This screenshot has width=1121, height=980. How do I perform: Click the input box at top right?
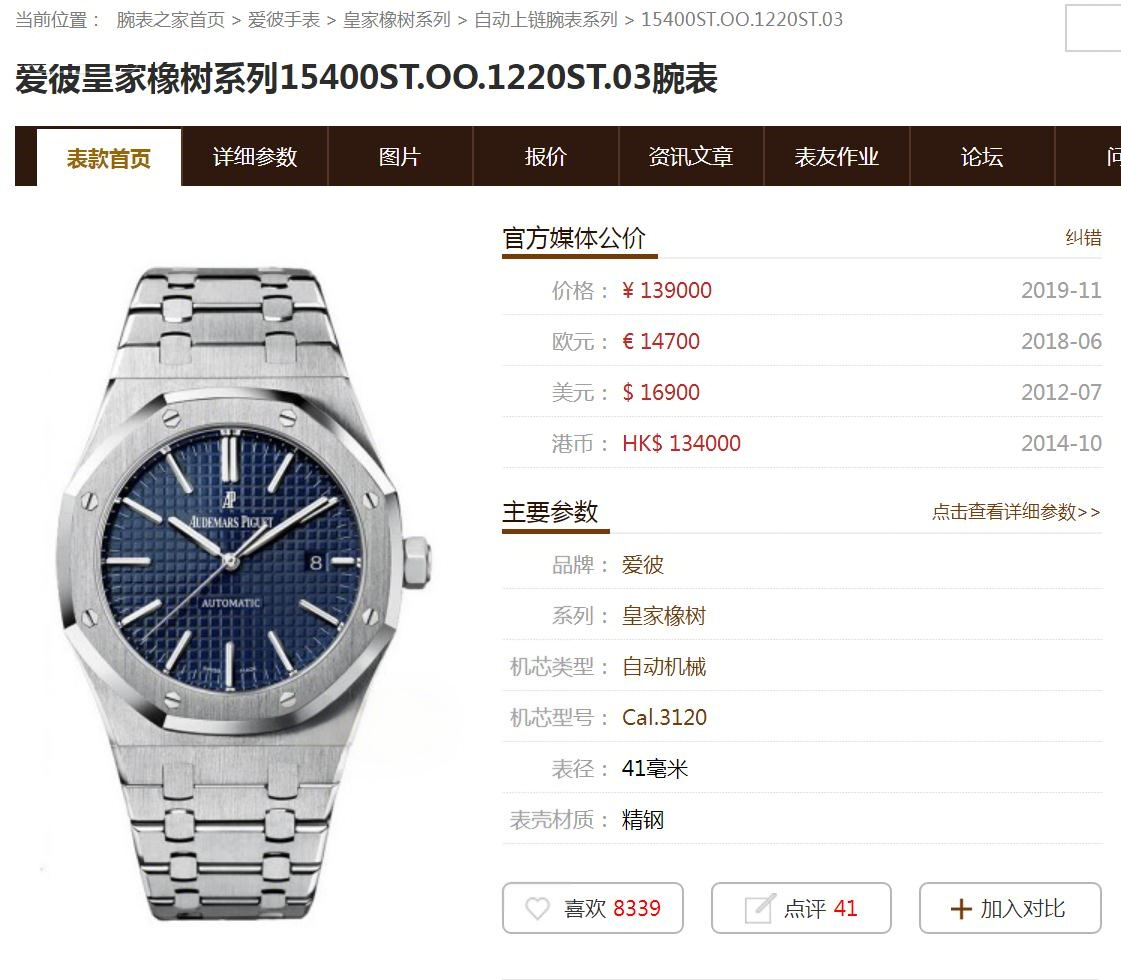(1093, 28)
